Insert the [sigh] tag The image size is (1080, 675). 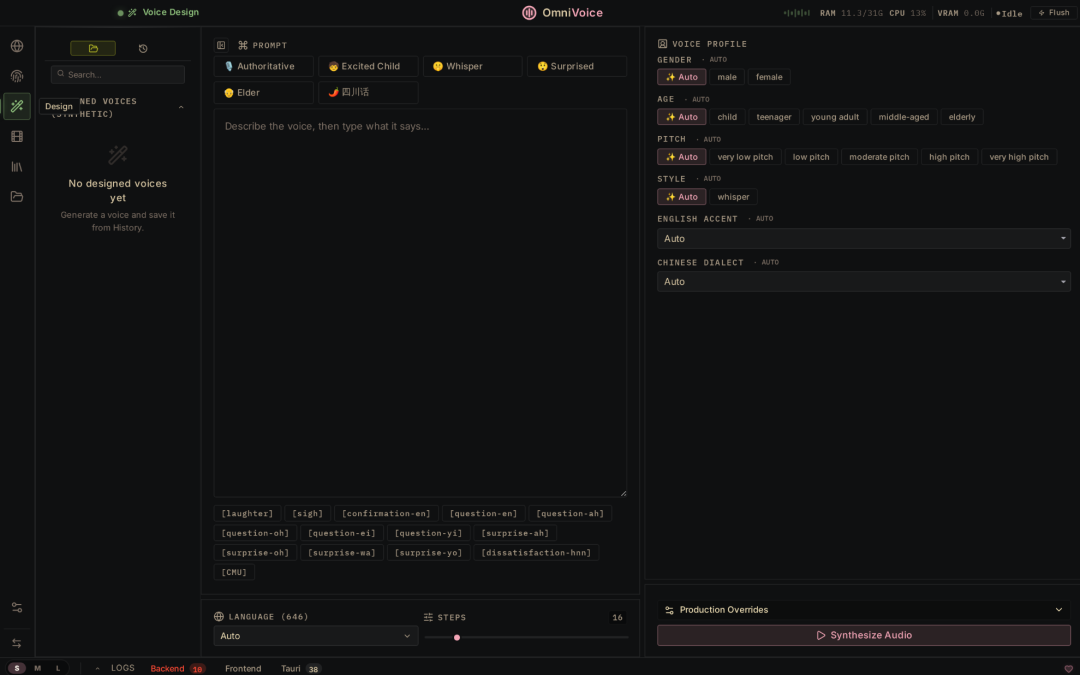[x=308, y=514]
